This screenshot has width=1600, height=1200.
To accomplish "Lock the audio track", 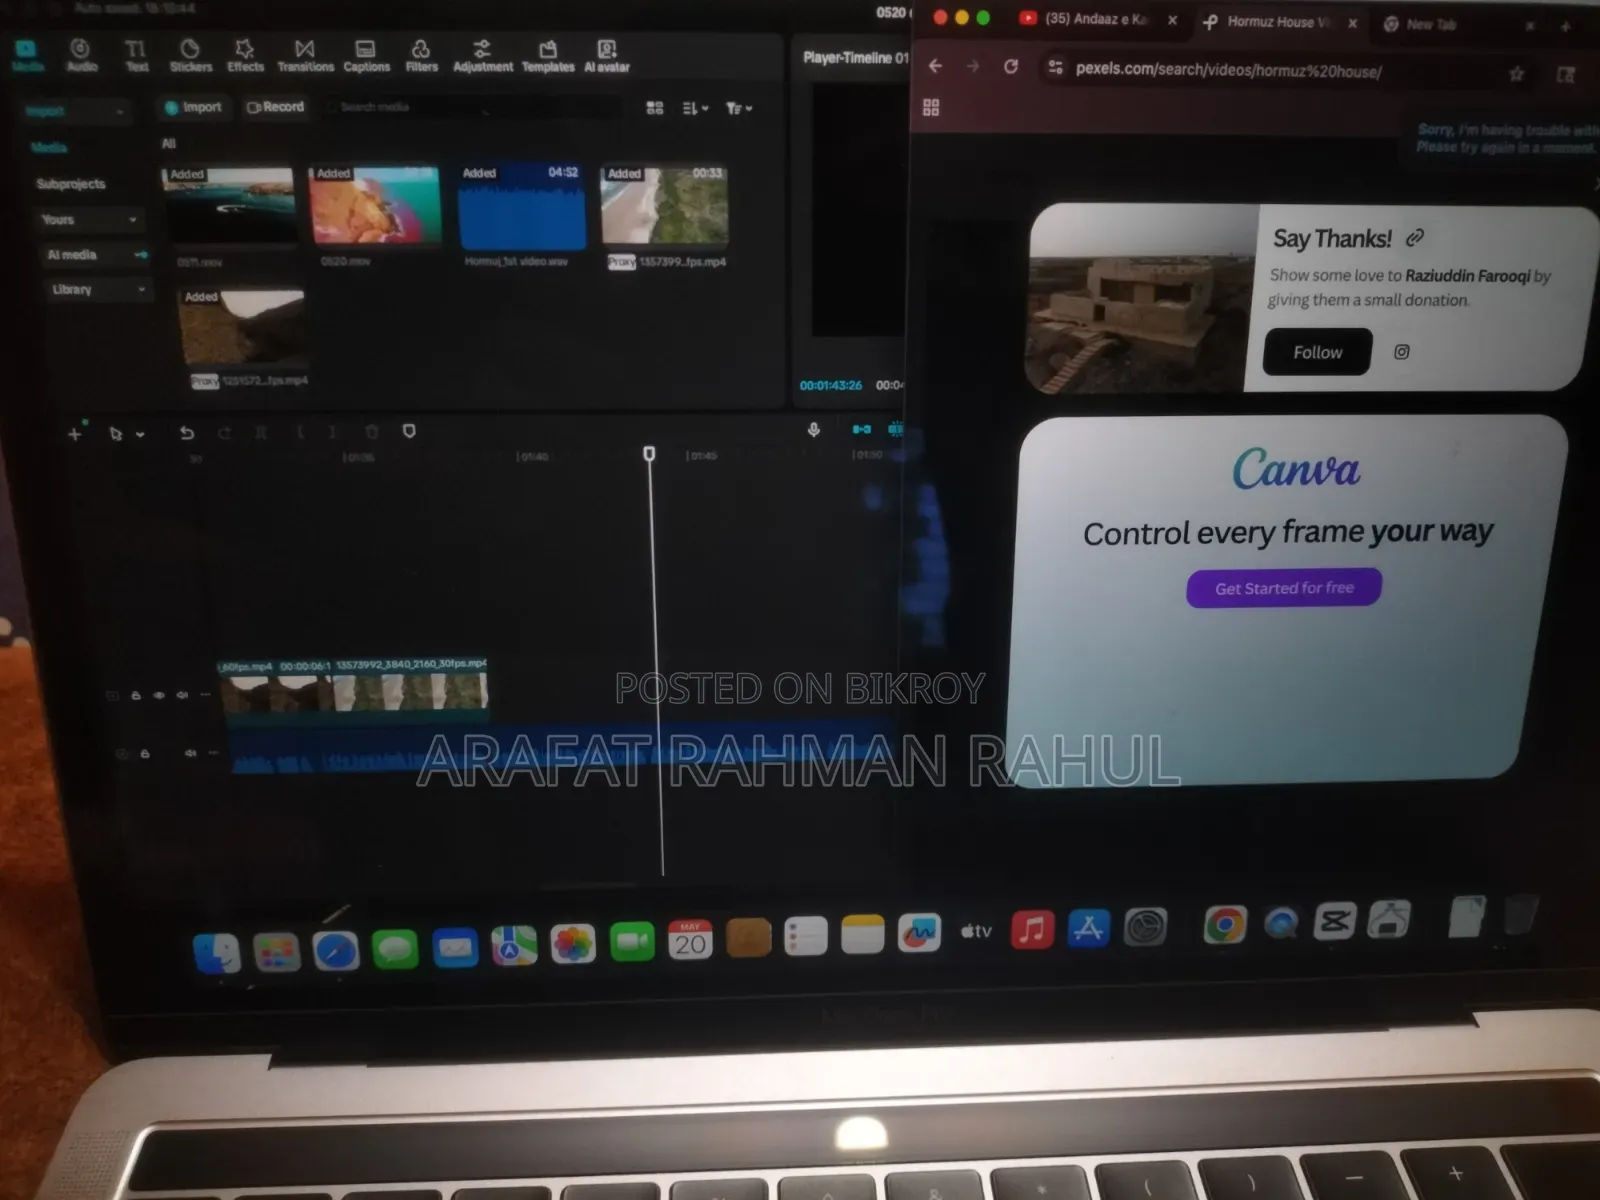I will pos(145,753).
